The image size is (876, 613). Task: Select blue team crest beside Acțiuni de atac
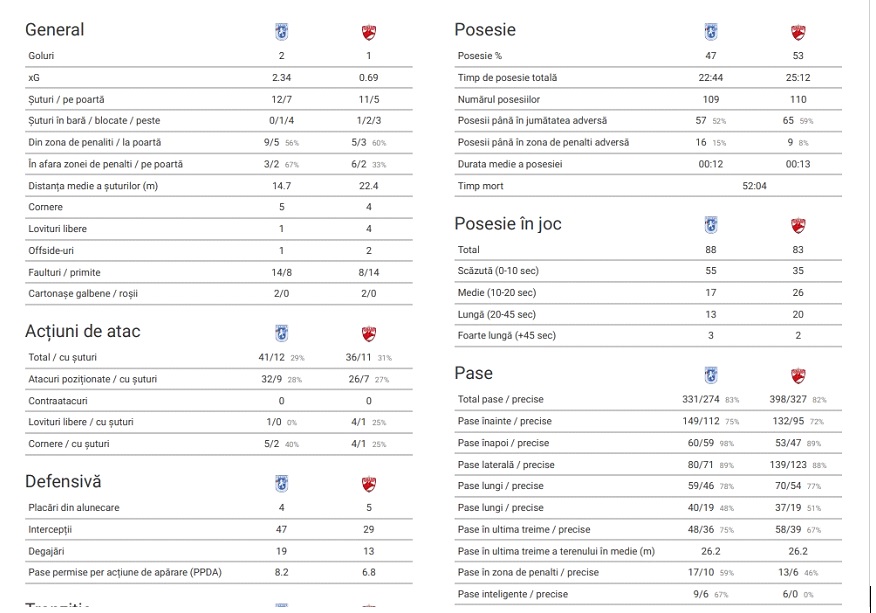[281, 333]
